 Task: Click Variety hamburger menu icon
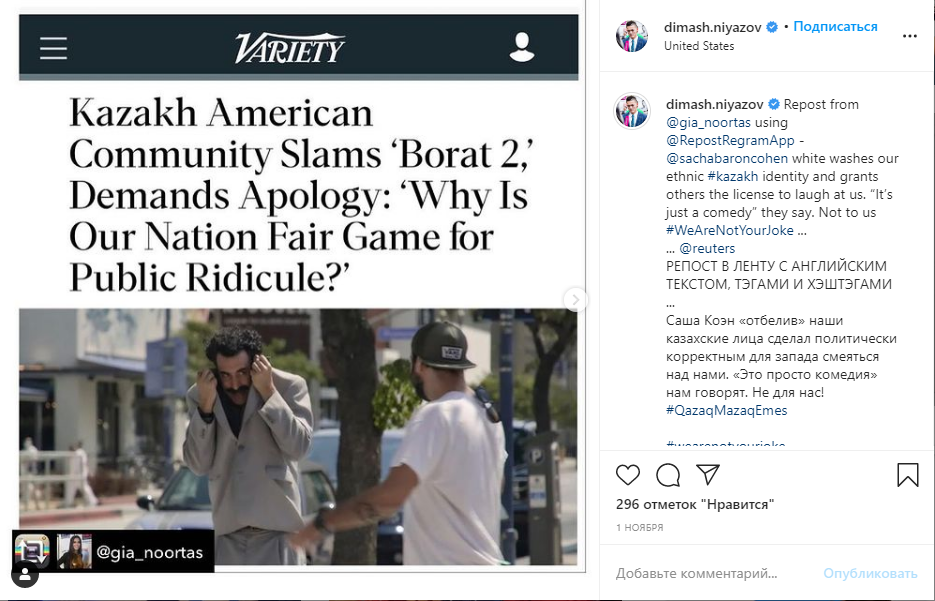(53, 48)
